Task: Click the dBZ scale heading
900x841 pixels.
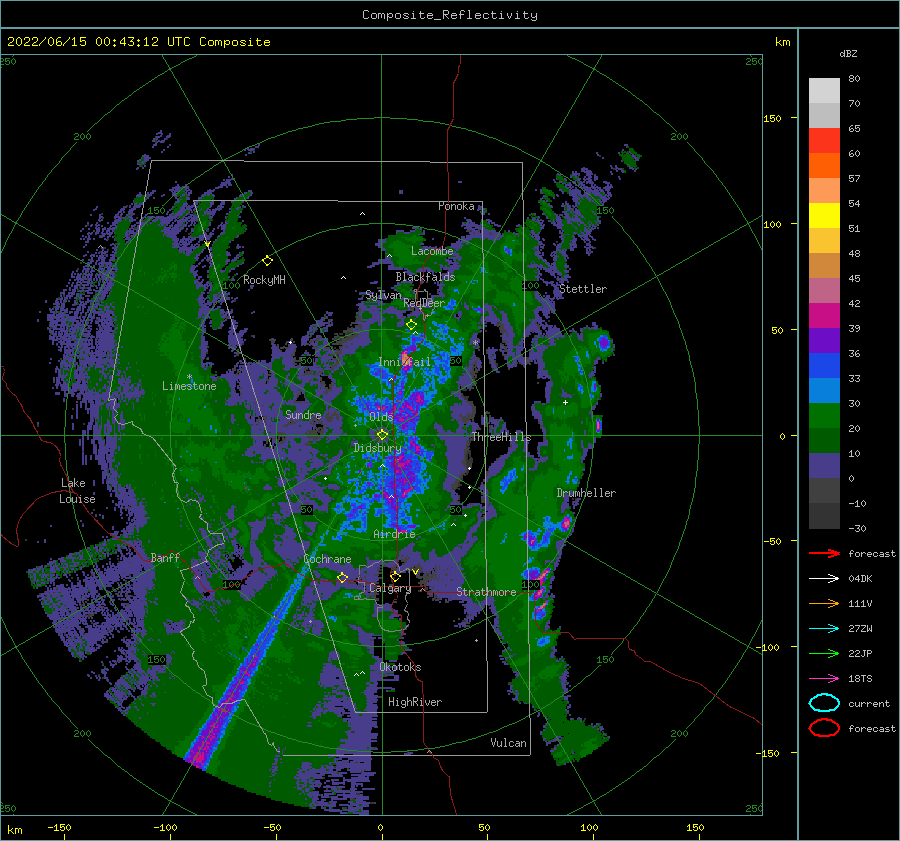Action: tap(848, 53)
